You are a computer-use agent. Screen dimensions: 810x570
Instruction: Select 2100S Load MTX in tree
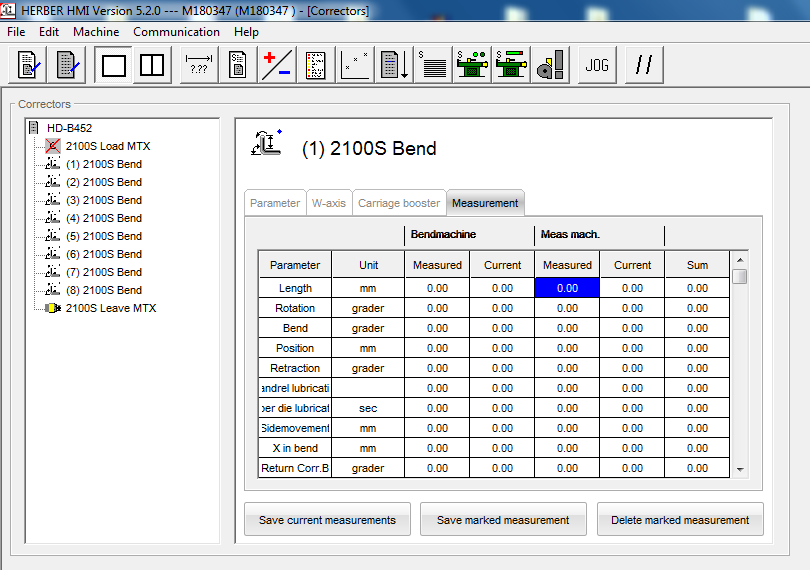coord(108,146)
